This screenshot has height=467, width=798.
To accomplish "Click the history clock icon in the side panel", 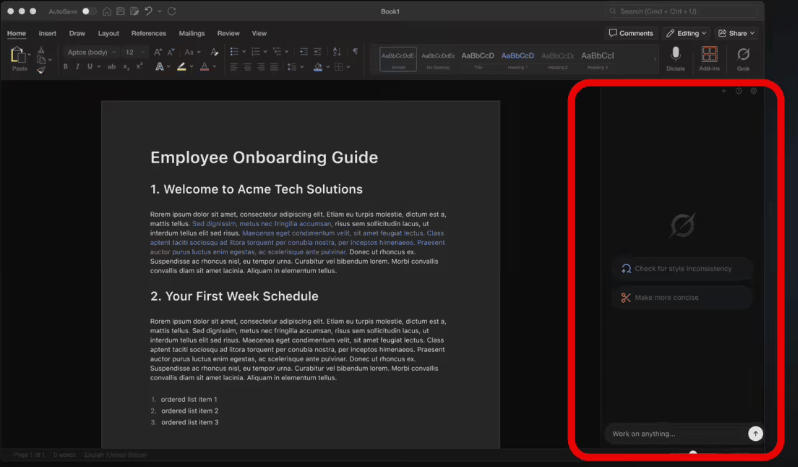I will (739, 91).
